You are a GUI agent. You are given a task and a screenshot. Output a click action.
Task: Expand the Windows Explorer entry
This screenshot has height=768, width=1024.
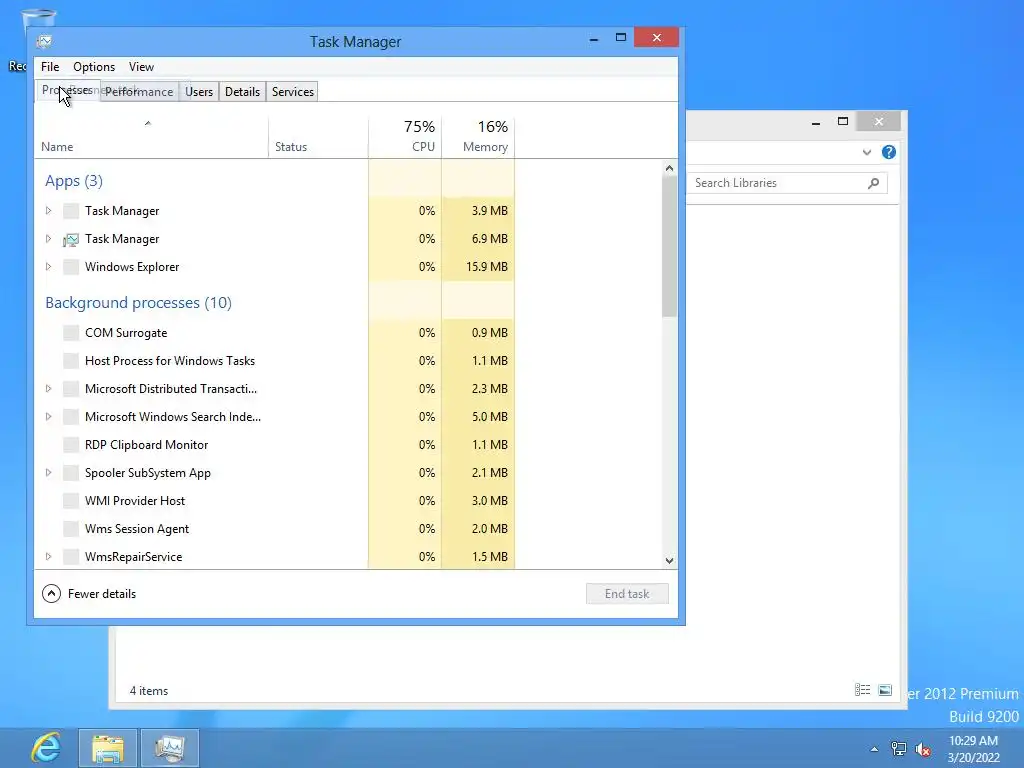pyautogui.click(x=48, y=266)
